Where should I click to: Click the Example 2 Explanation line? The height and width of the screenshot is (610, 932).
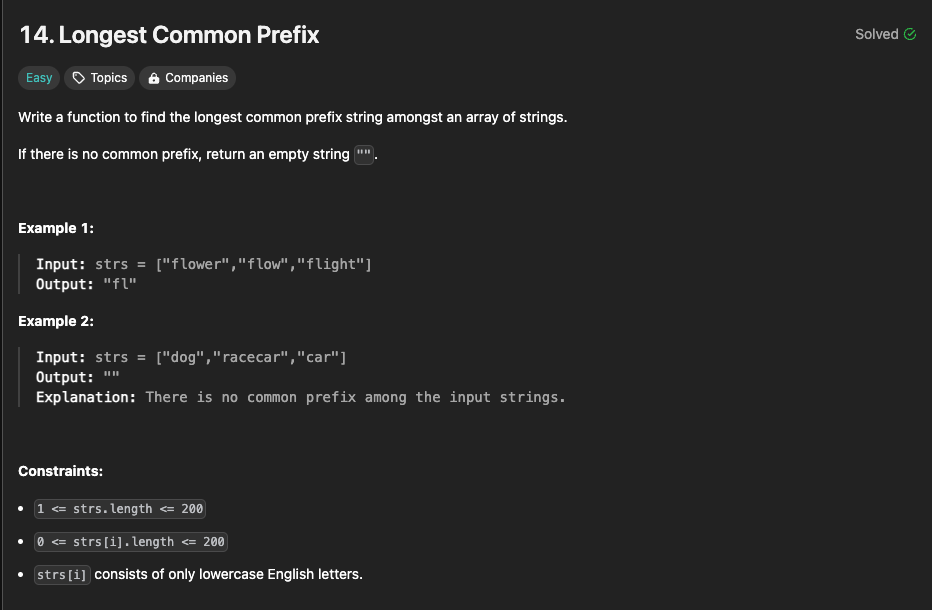coord(300,397)
